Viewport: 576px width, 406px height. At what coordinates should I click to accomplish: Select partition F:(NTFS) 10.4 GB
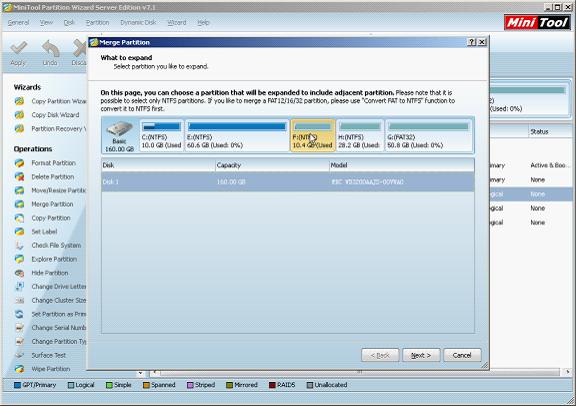tap(313, 135)
